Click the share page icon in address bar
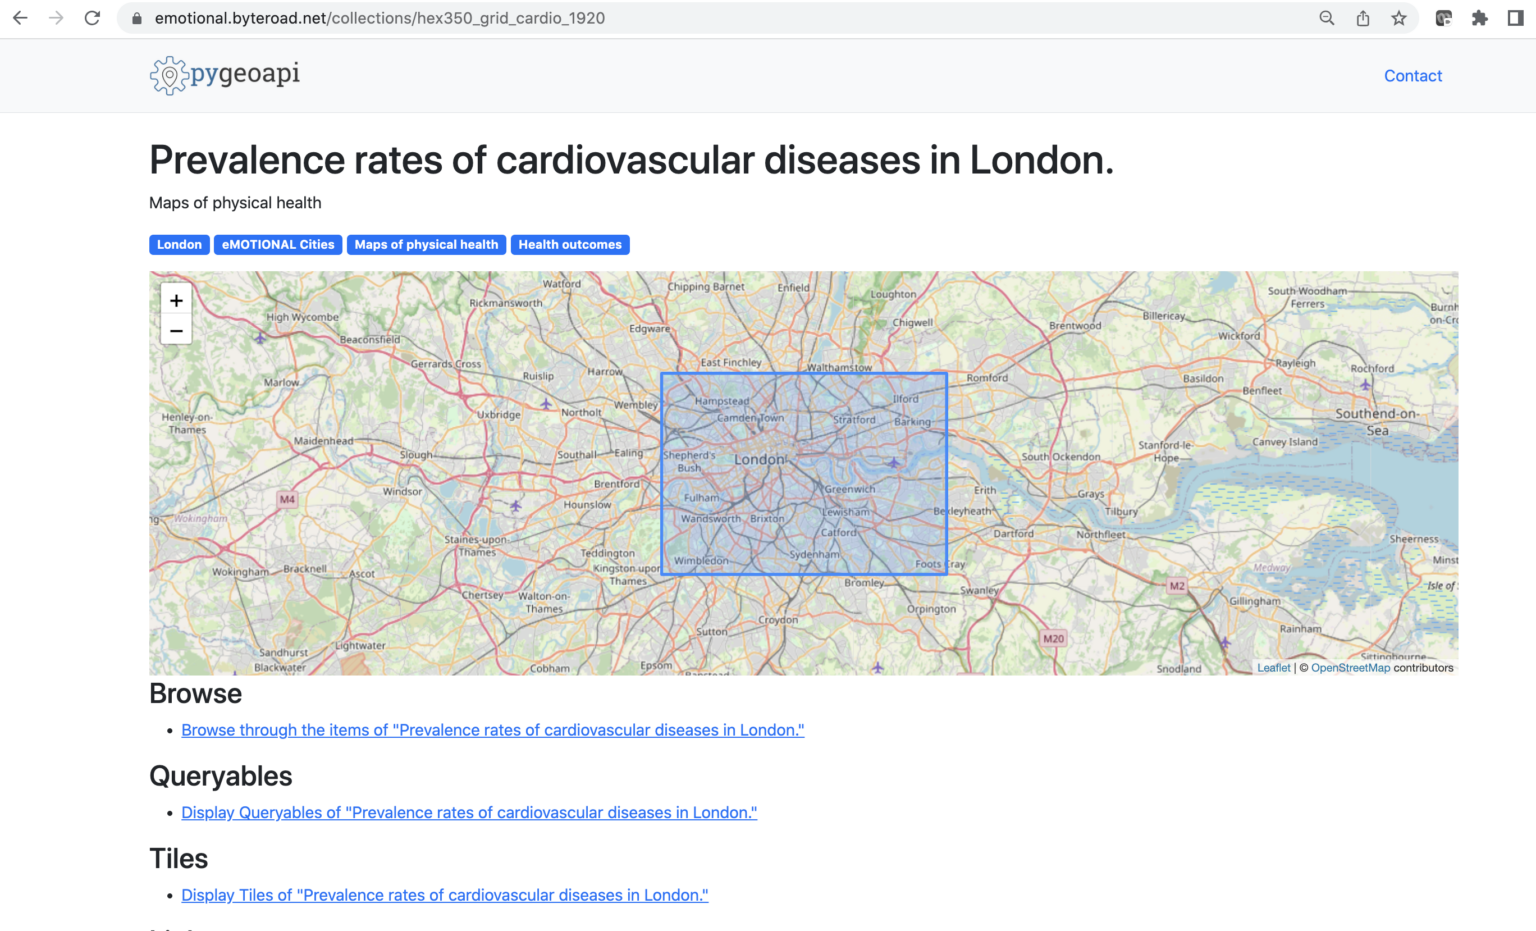Viewport: 1536px width, 931px height. click(1363, 18)
